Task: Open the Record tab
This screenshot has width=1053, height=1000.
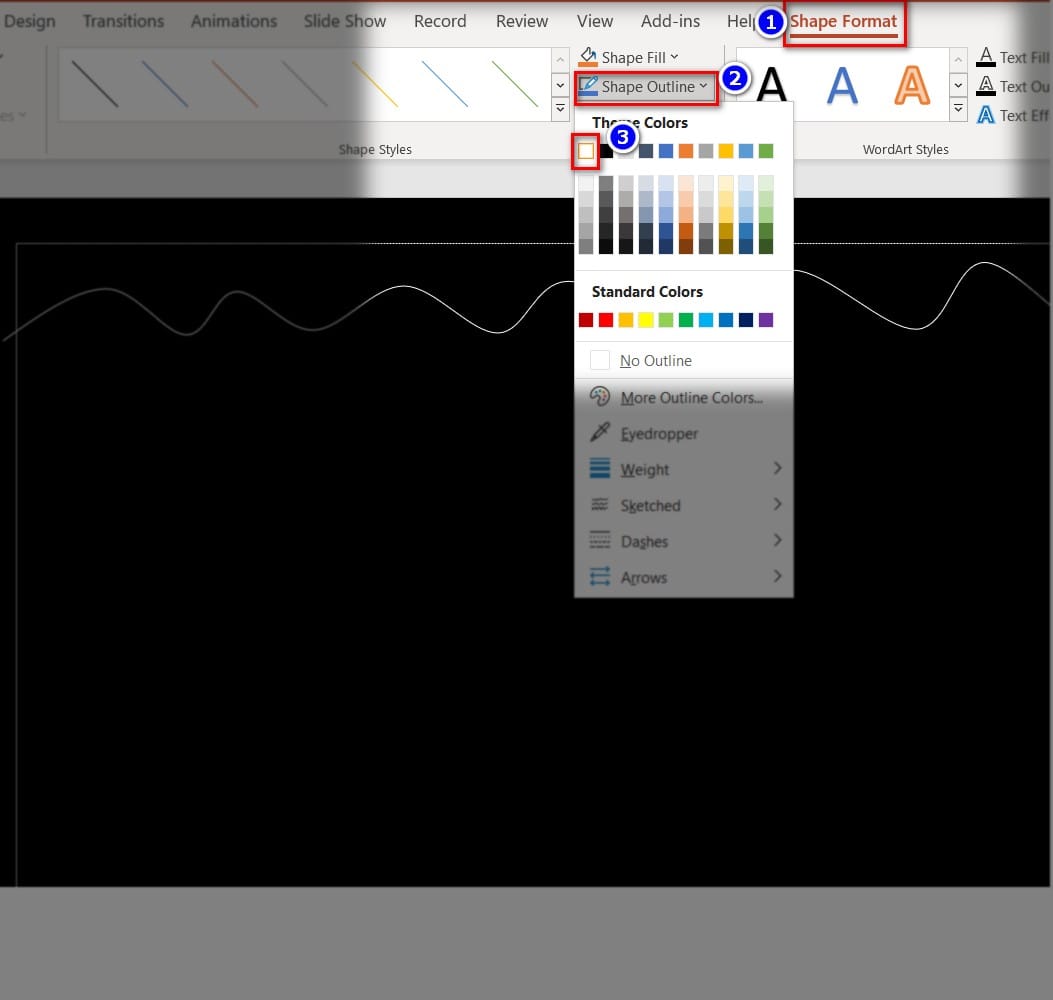Action: (440, 21)
